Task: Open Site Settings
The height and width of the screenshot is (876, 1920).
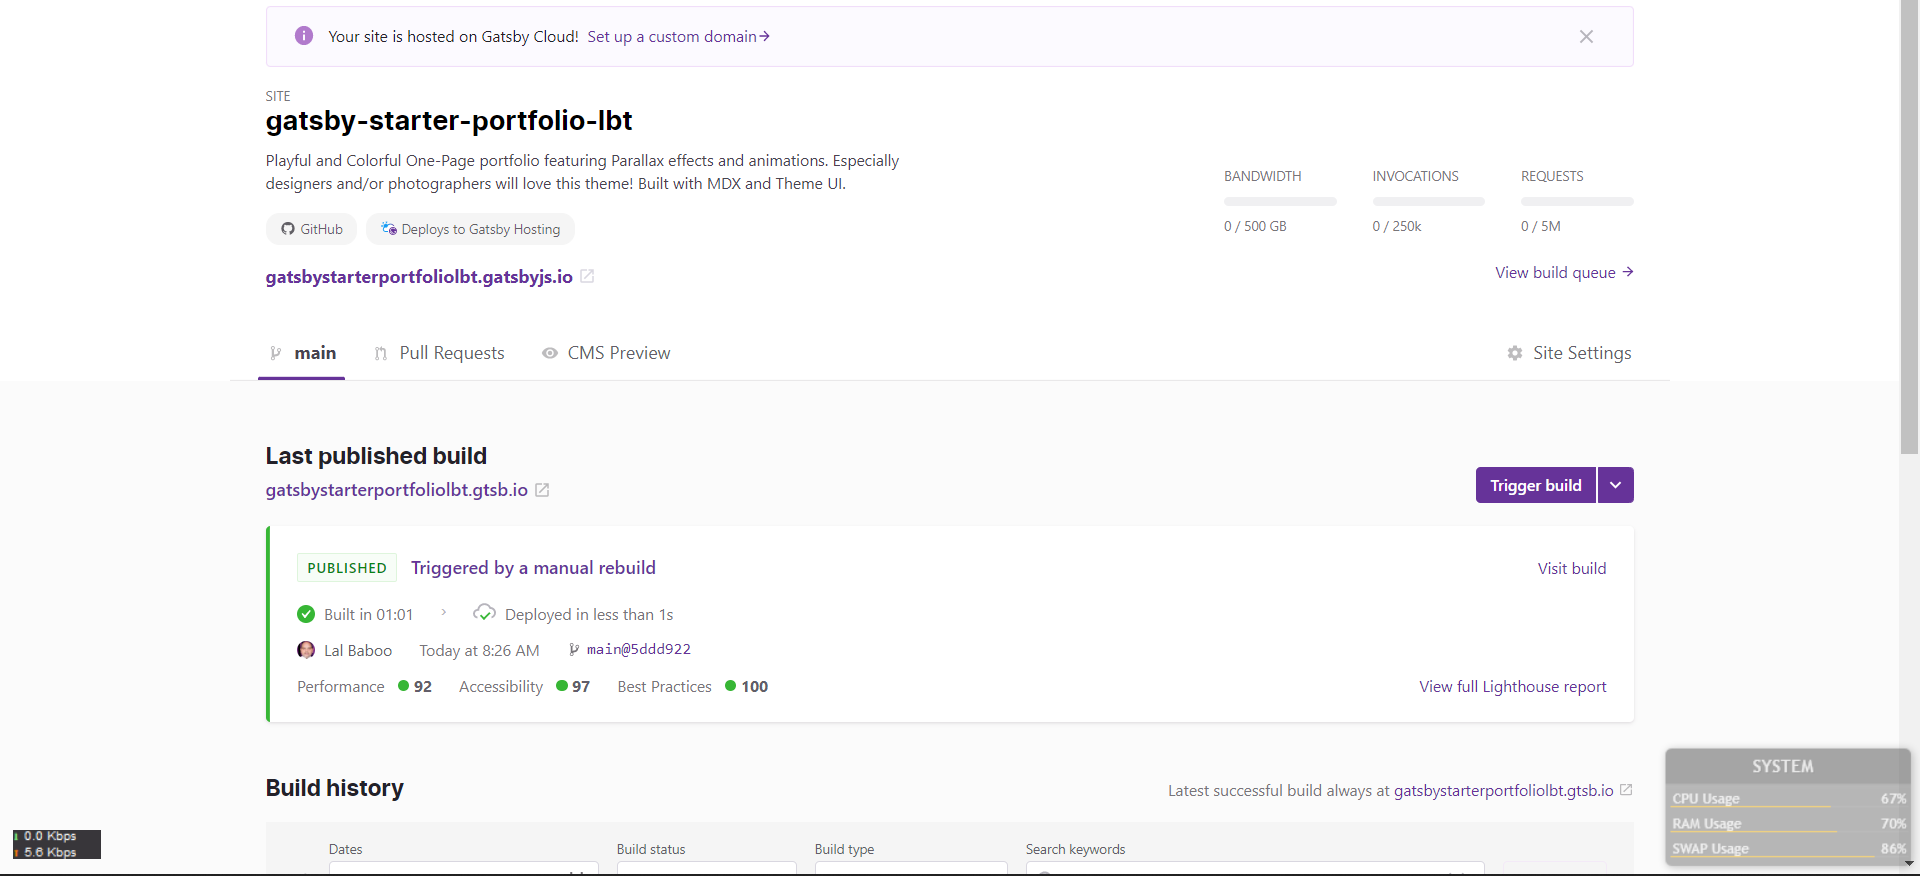Action: coord(1569,353)
